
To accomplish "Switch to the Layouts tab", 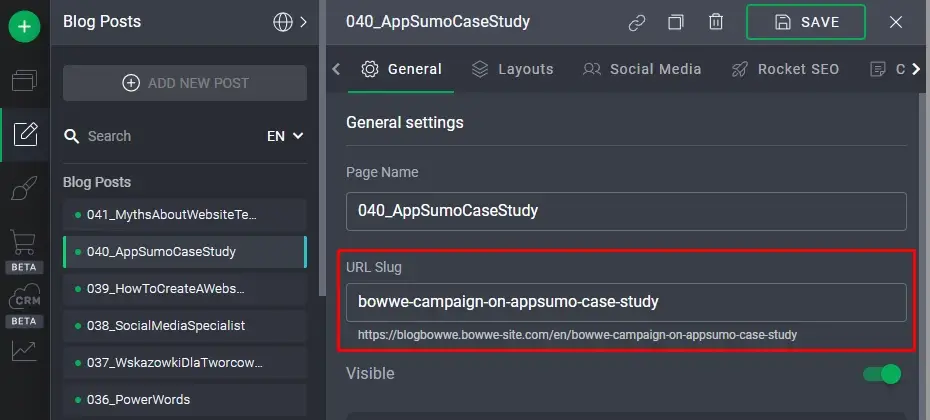I will click(x=512, y=69).
